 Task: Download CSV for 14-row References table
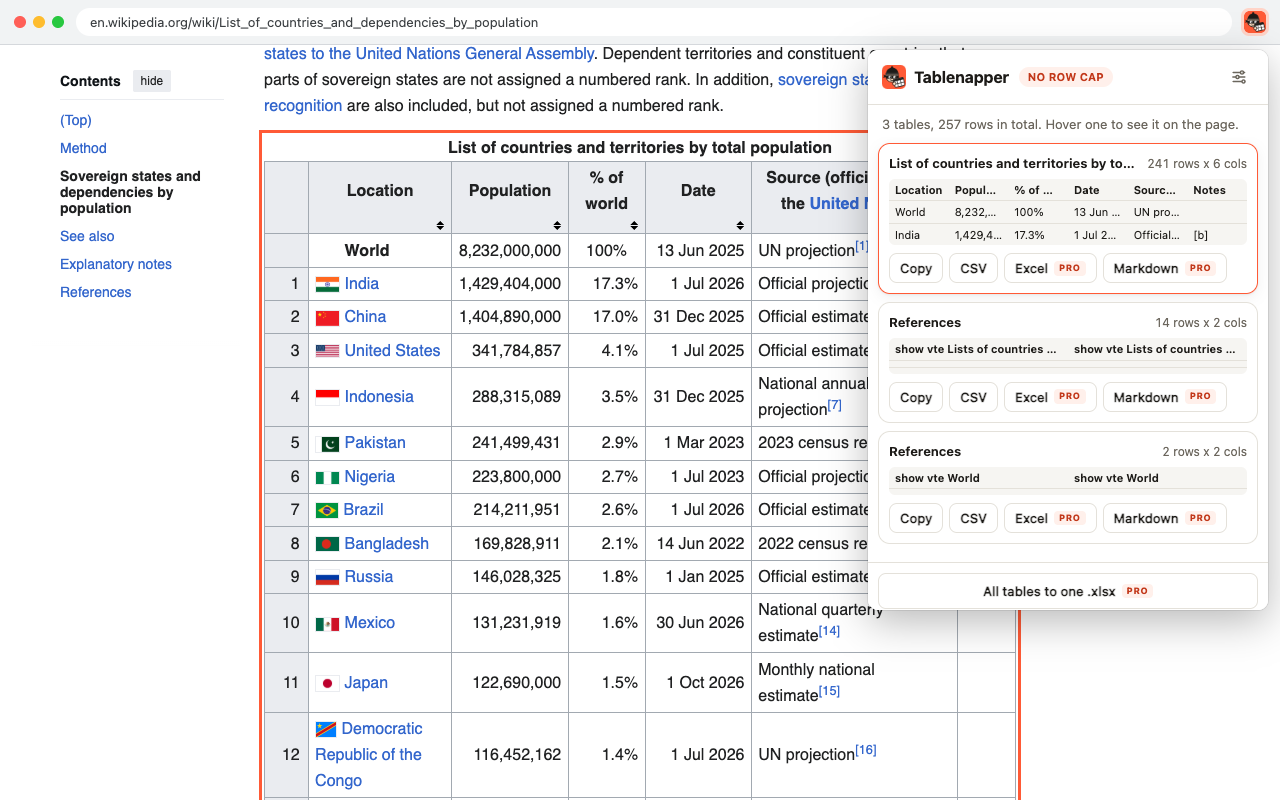click(x=973, y=397)
